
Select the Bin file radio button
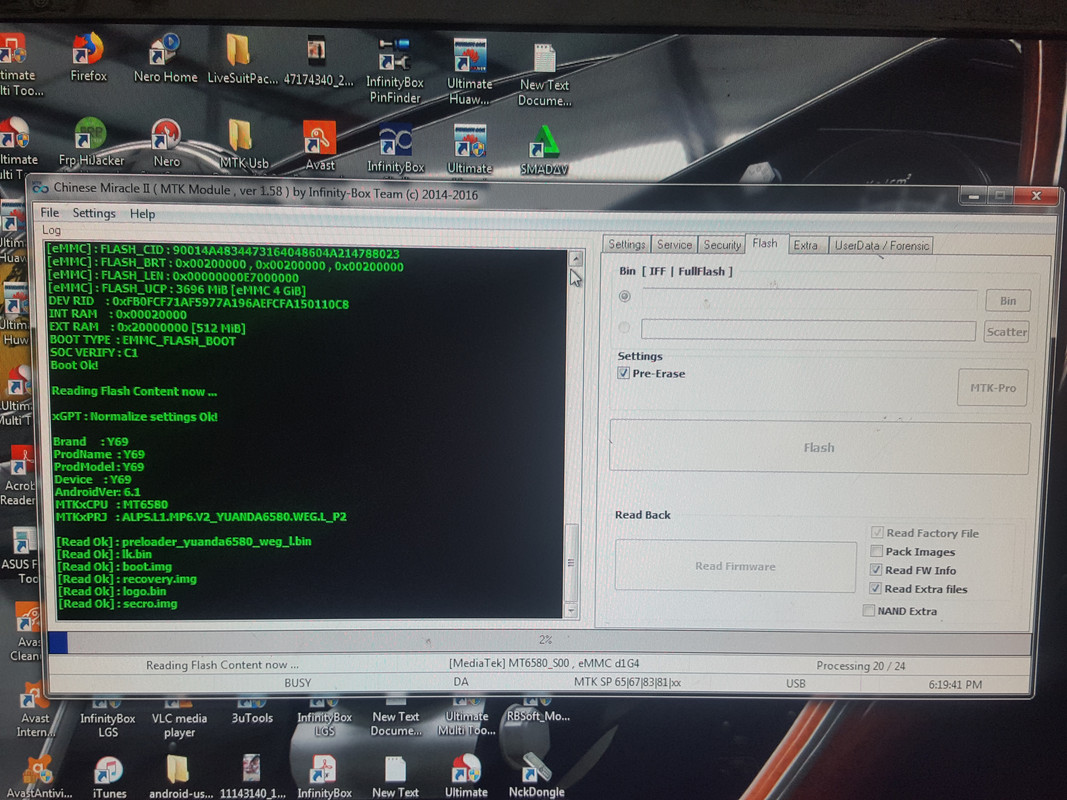624,296
